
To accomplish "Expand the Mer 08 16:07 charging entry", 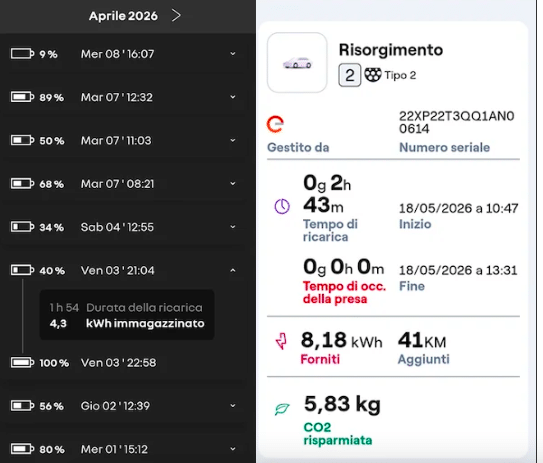I will [233, 54].
